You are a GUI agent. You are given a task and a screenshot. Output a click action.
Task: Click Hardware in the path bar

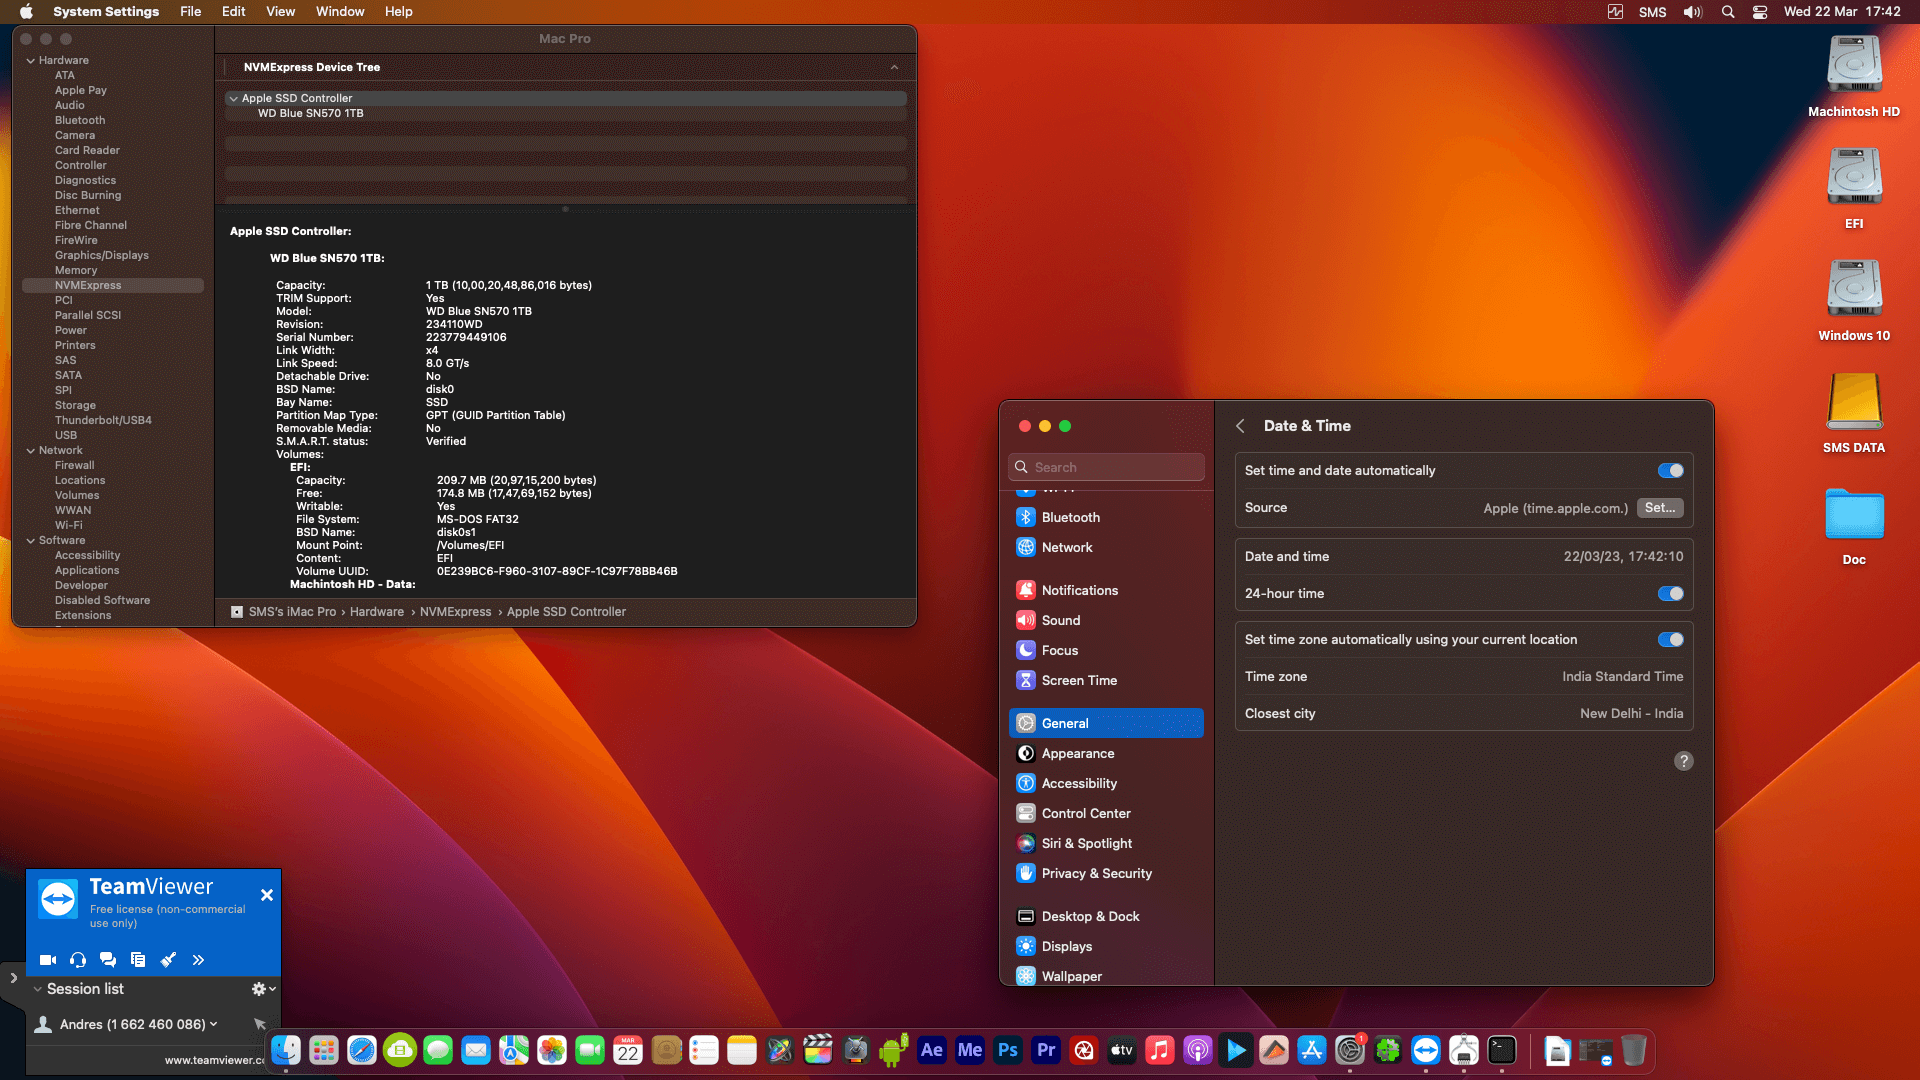376,612
